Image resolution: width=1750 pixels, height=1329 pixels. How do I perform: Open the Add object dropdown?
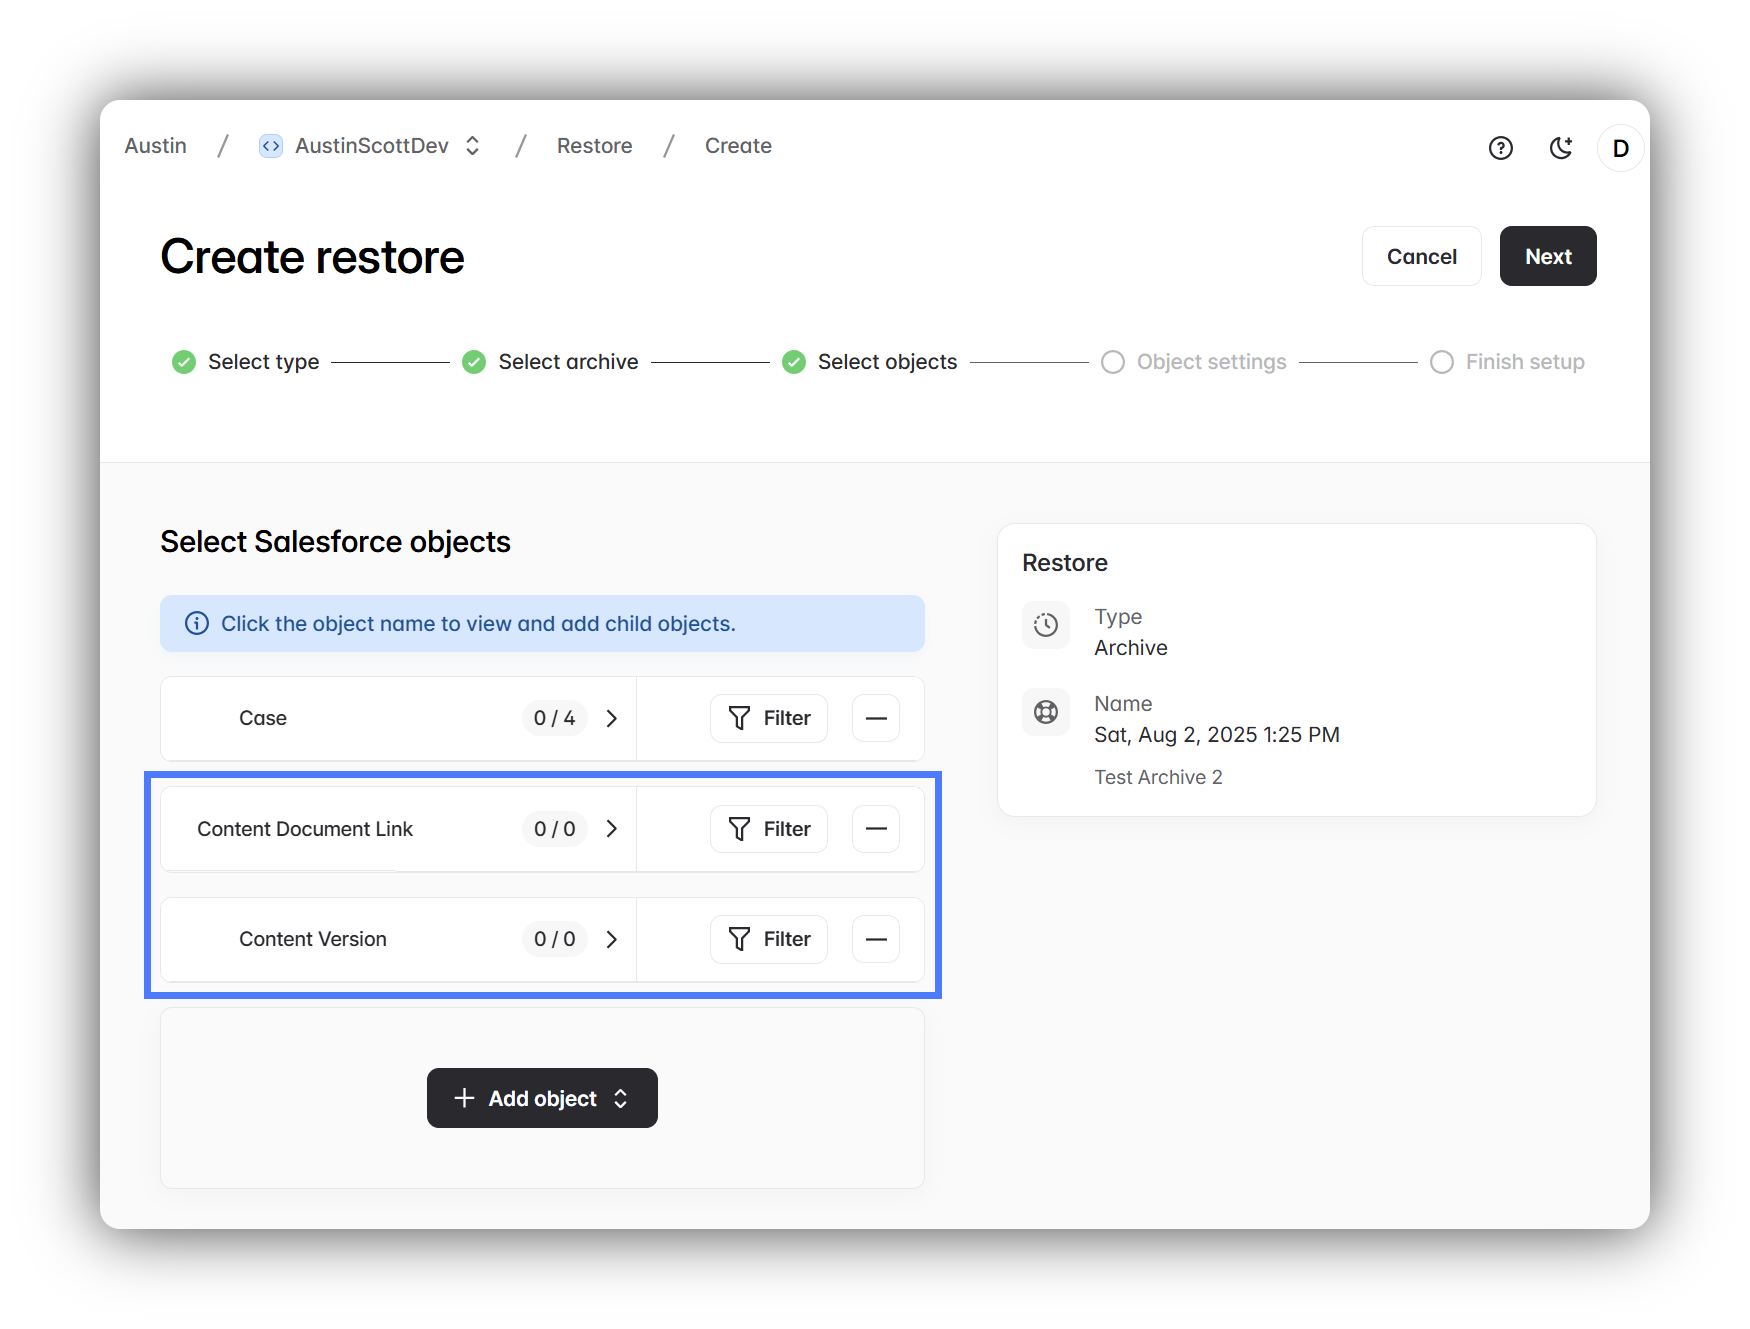(542, 1098)
